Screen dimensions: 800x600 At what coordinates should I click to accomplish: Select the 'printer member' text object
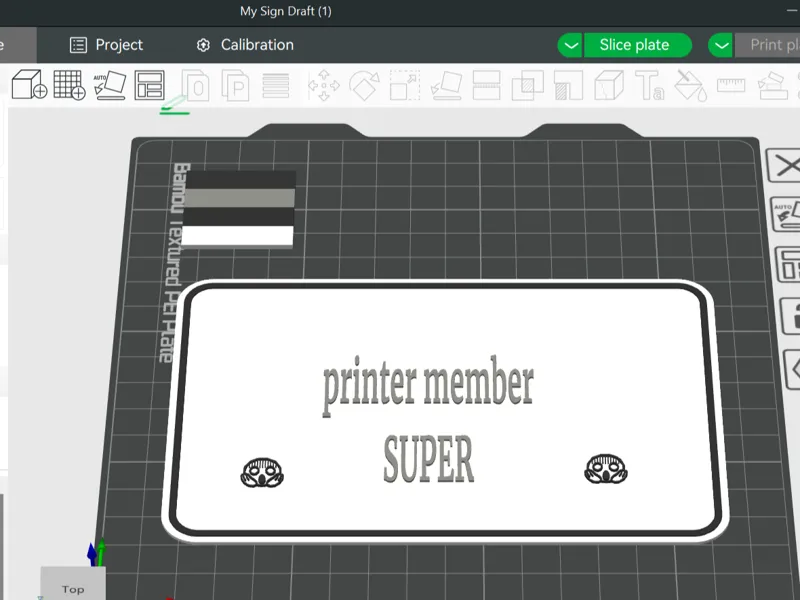point(428,386)
